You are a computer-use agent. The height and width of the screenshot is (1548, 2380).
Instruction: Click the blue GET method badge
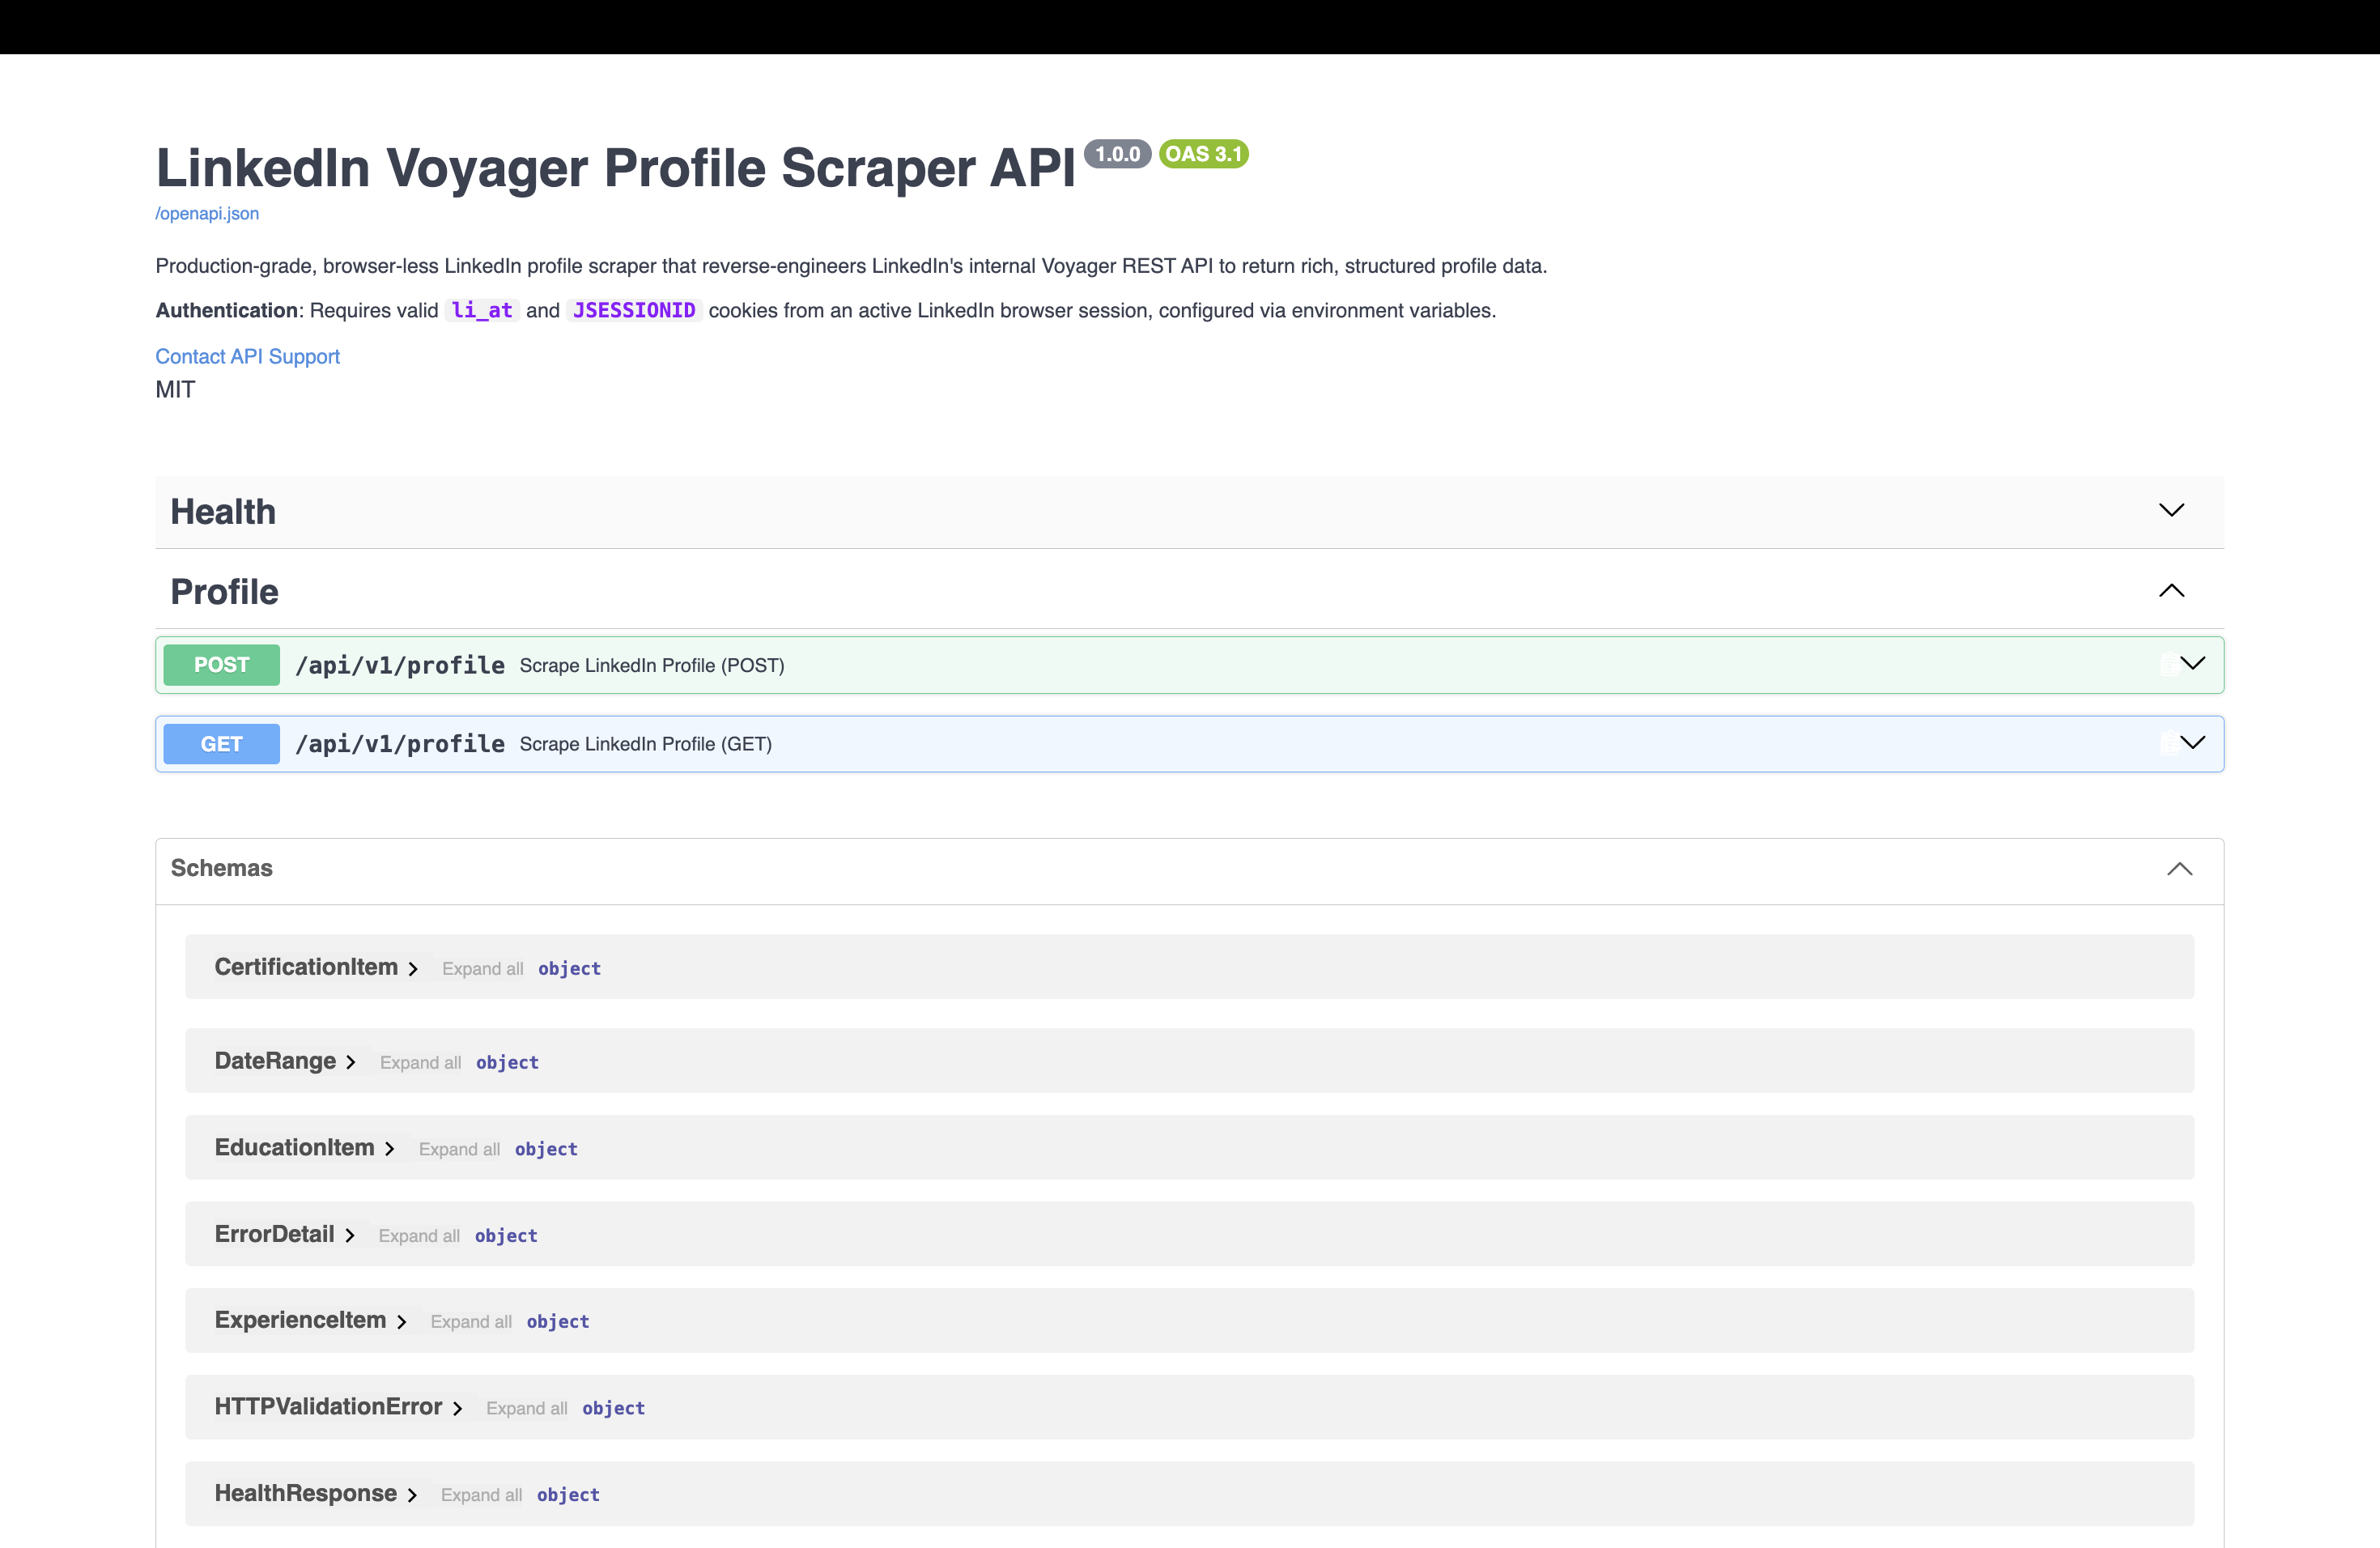point(221,744)
